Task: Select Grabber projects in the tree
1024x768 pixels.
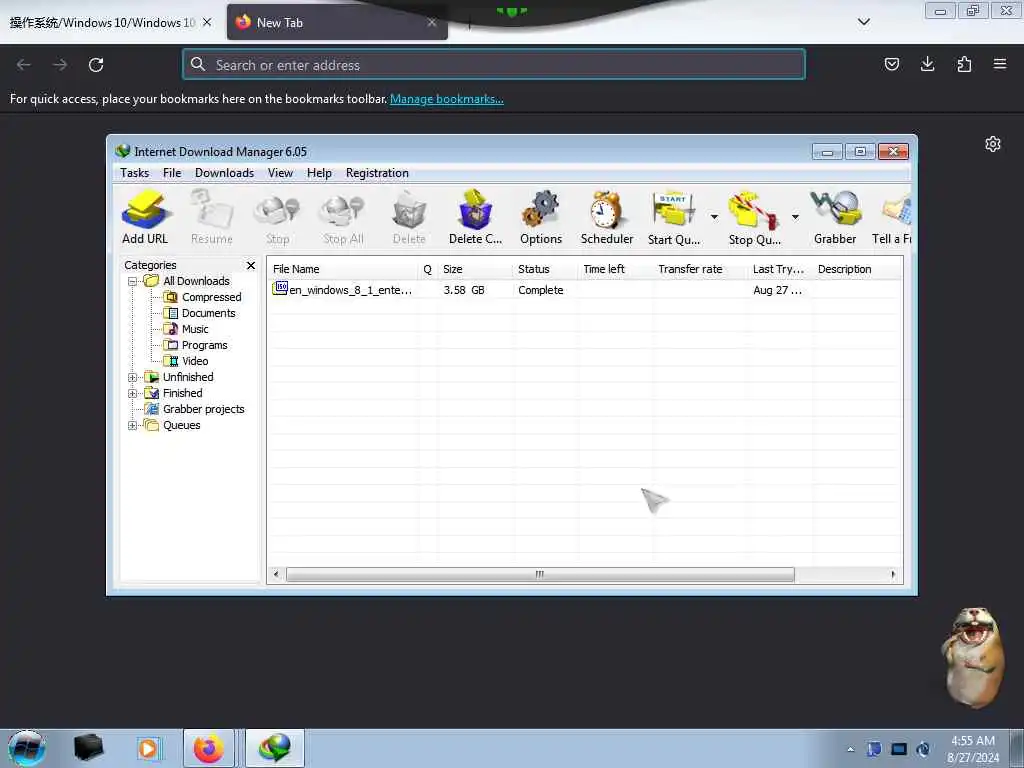Action: (x=203, y=409)
